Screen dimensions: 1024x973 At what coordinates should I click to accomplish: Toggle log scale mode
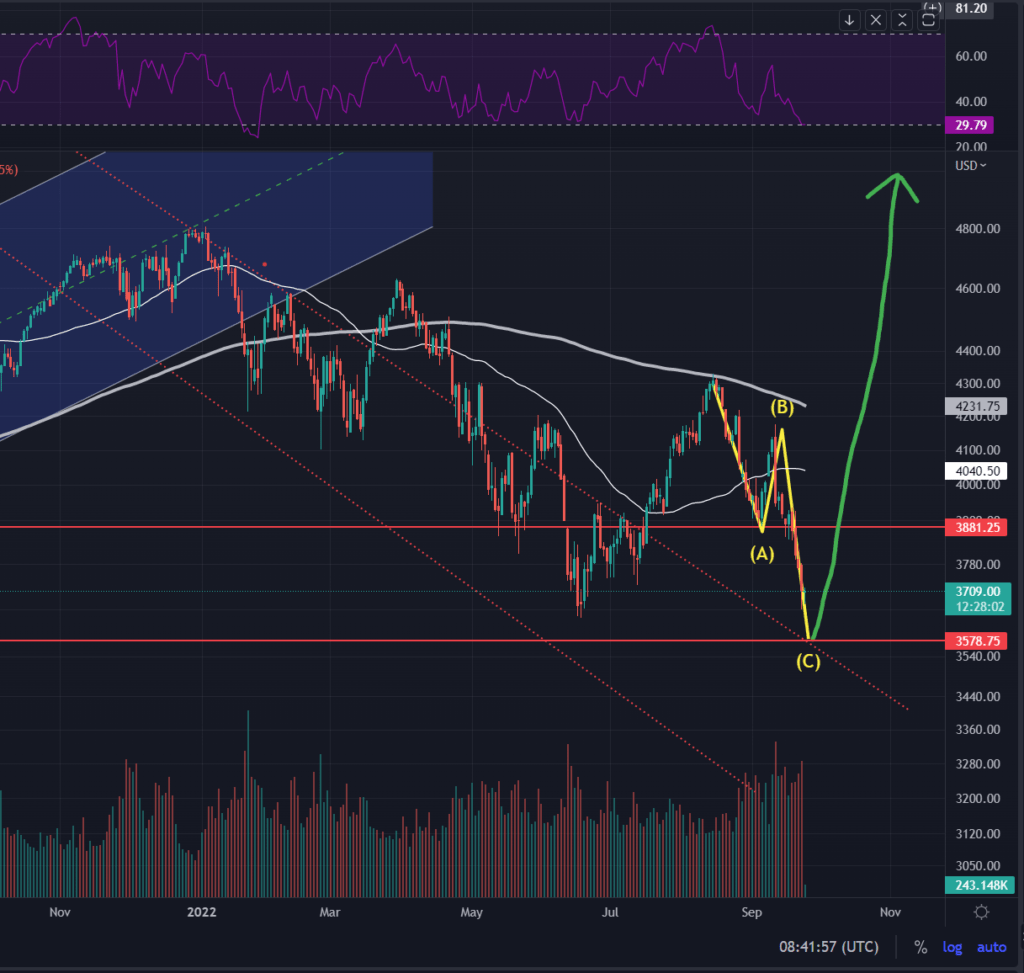952,947
